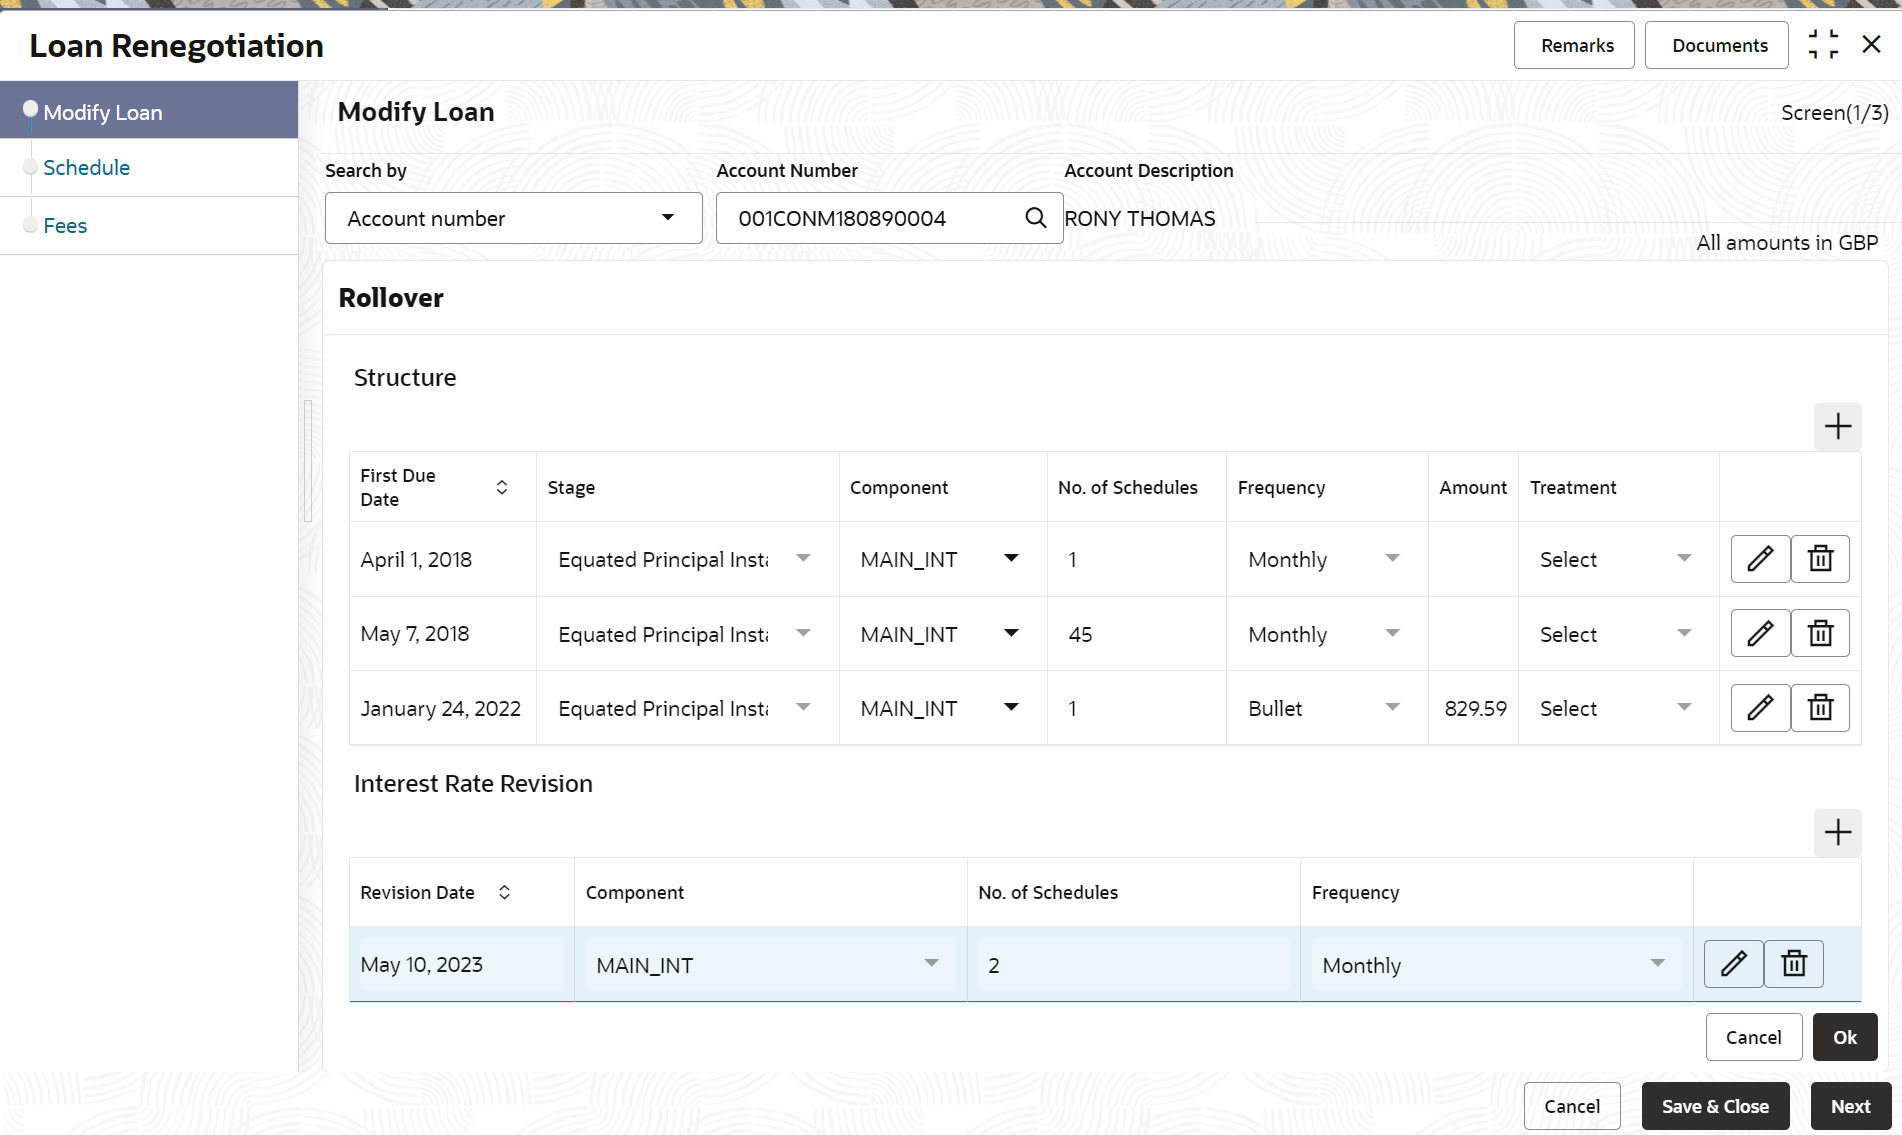Expand Frequency dropdown for Bullet row
This screenshot has width=1902, height=1135.
(1392, 708)
